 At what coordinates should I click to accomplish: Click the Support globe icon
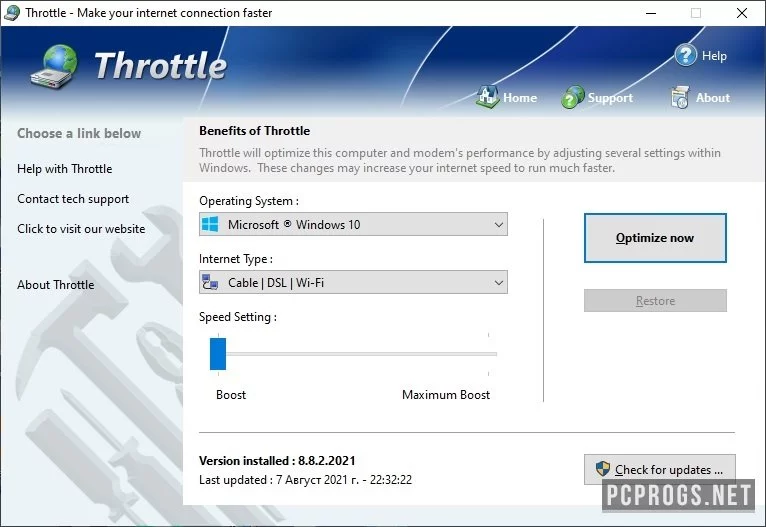point(573,97)
